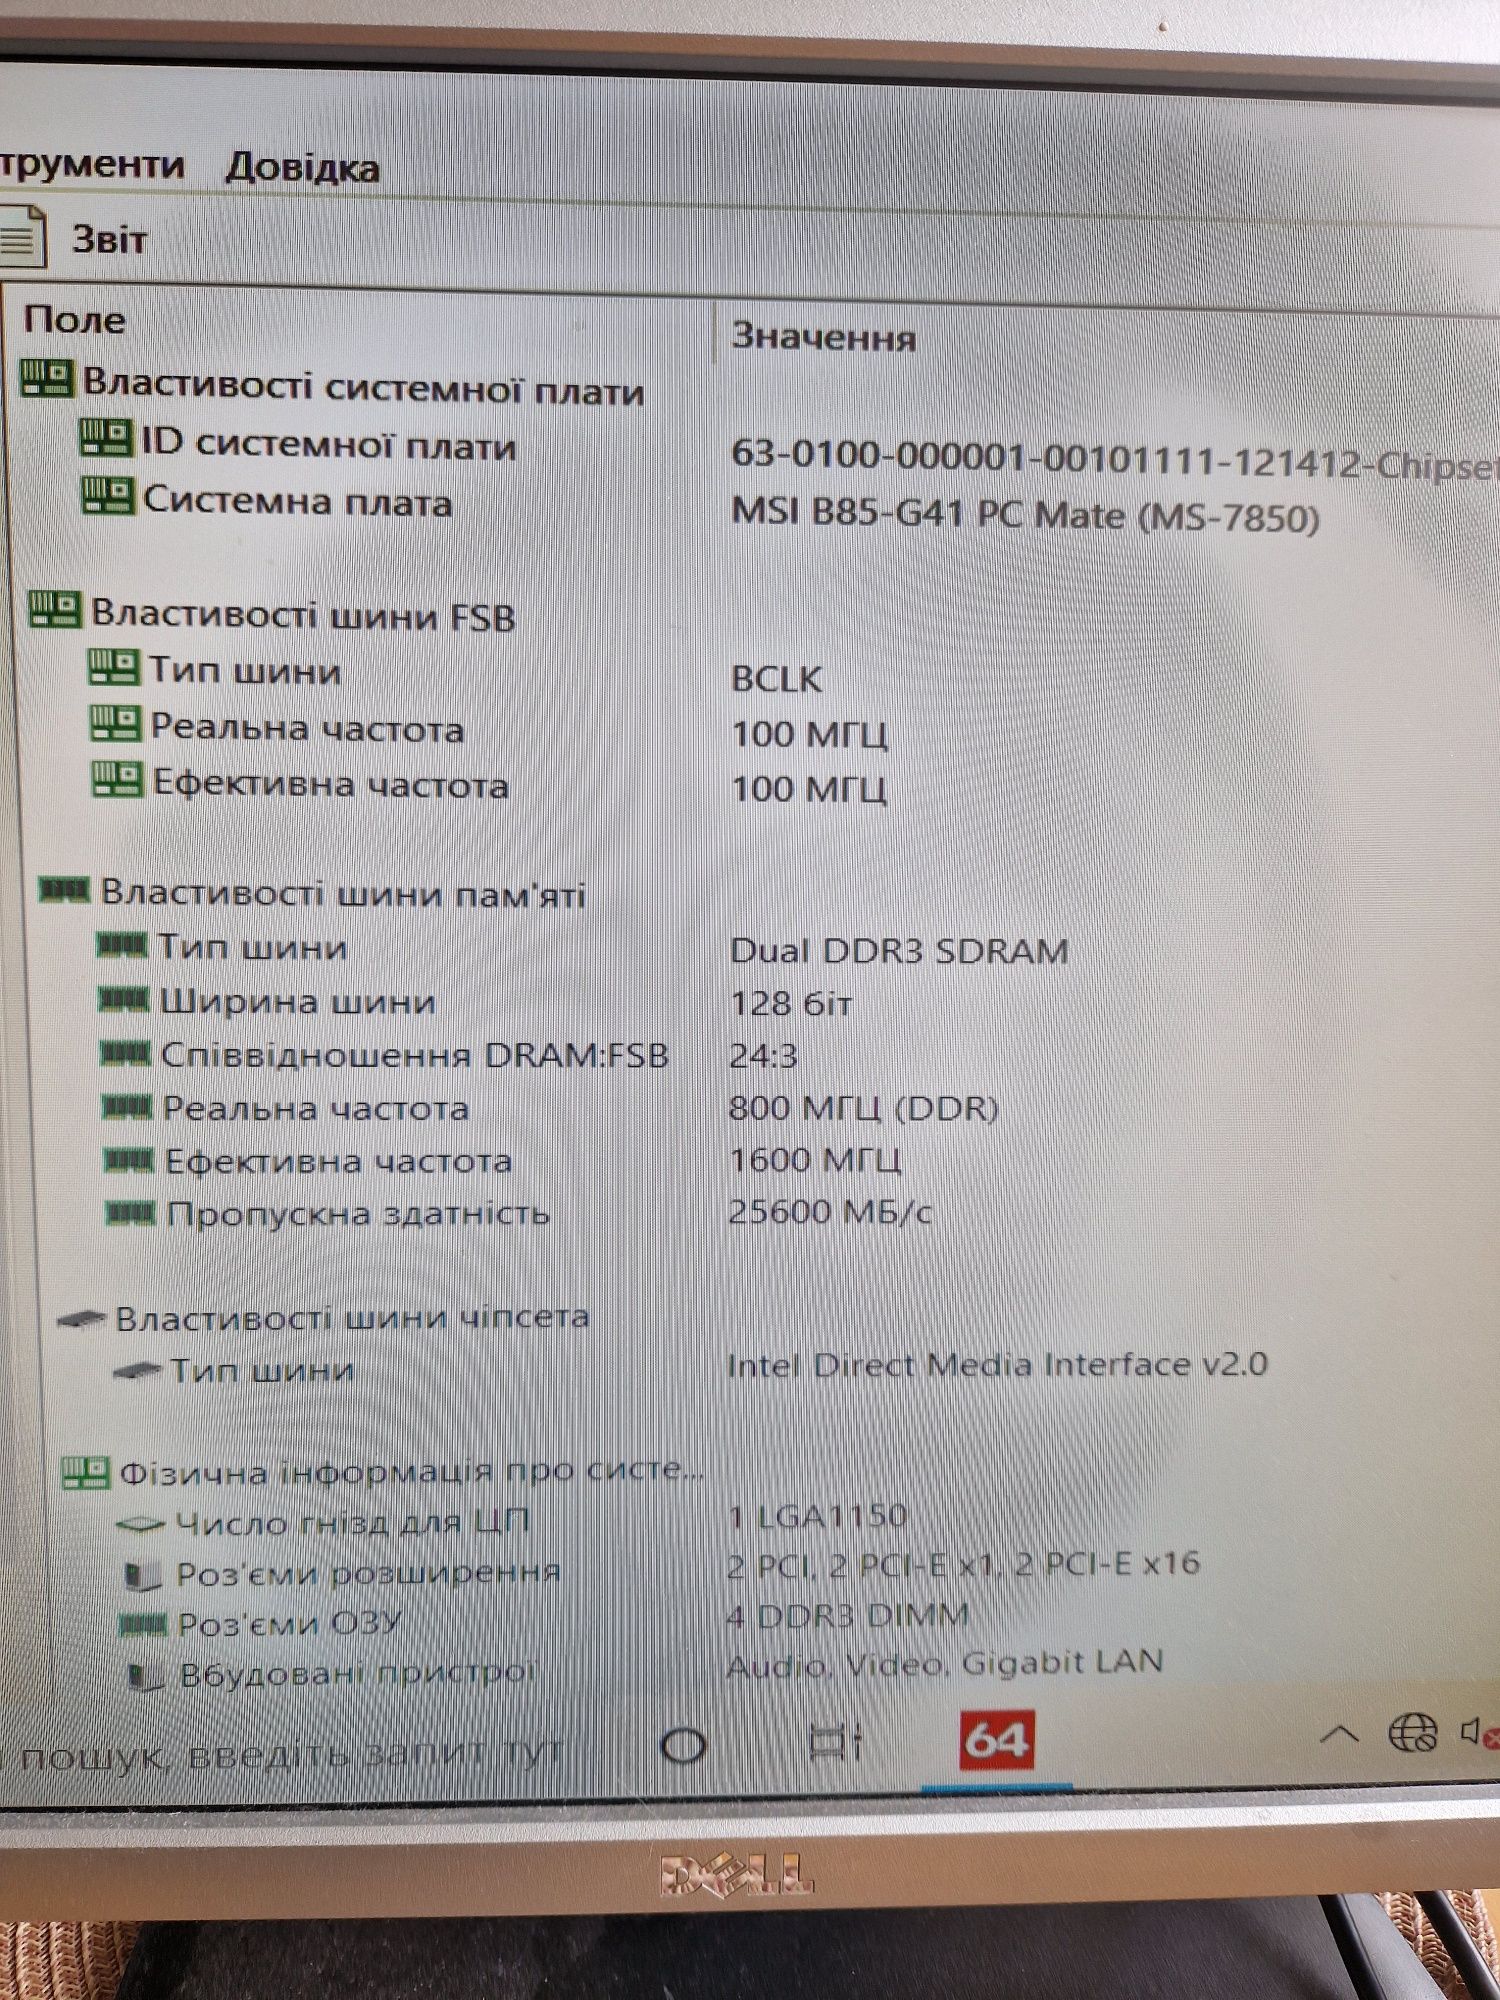The image size is (1500, 2000).
Task: Select the FSB Реальна частота row icon
Action: click(x=116, y=723)
